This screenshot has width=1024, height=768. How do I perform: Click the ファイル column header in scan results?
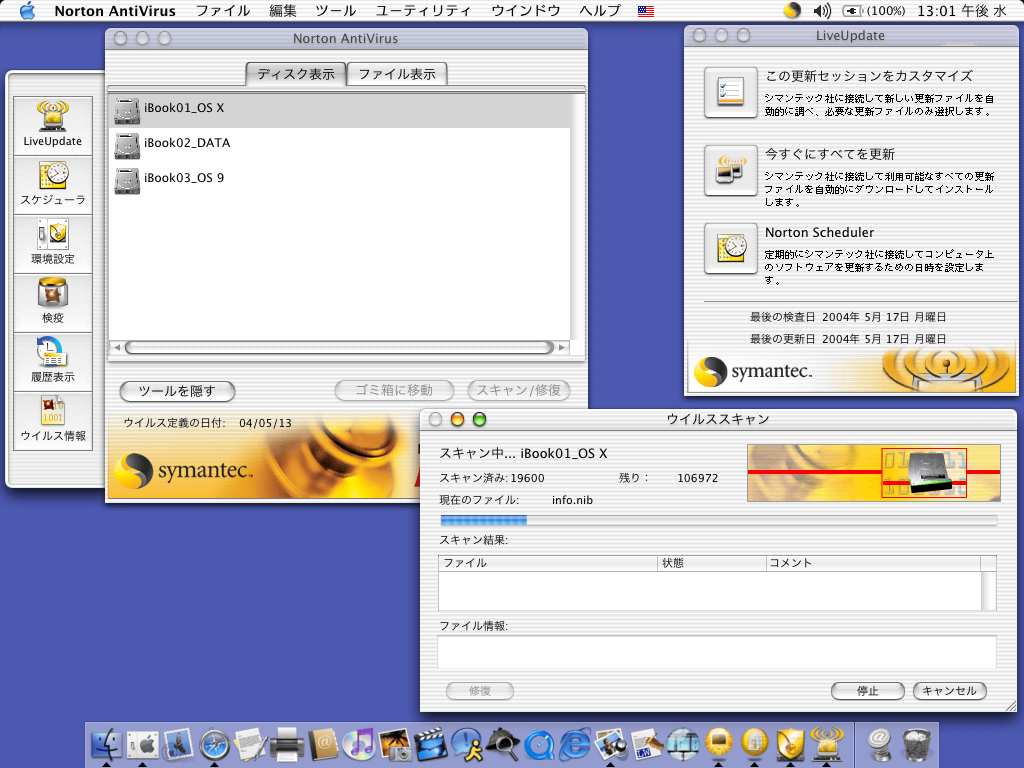point(548,563)
